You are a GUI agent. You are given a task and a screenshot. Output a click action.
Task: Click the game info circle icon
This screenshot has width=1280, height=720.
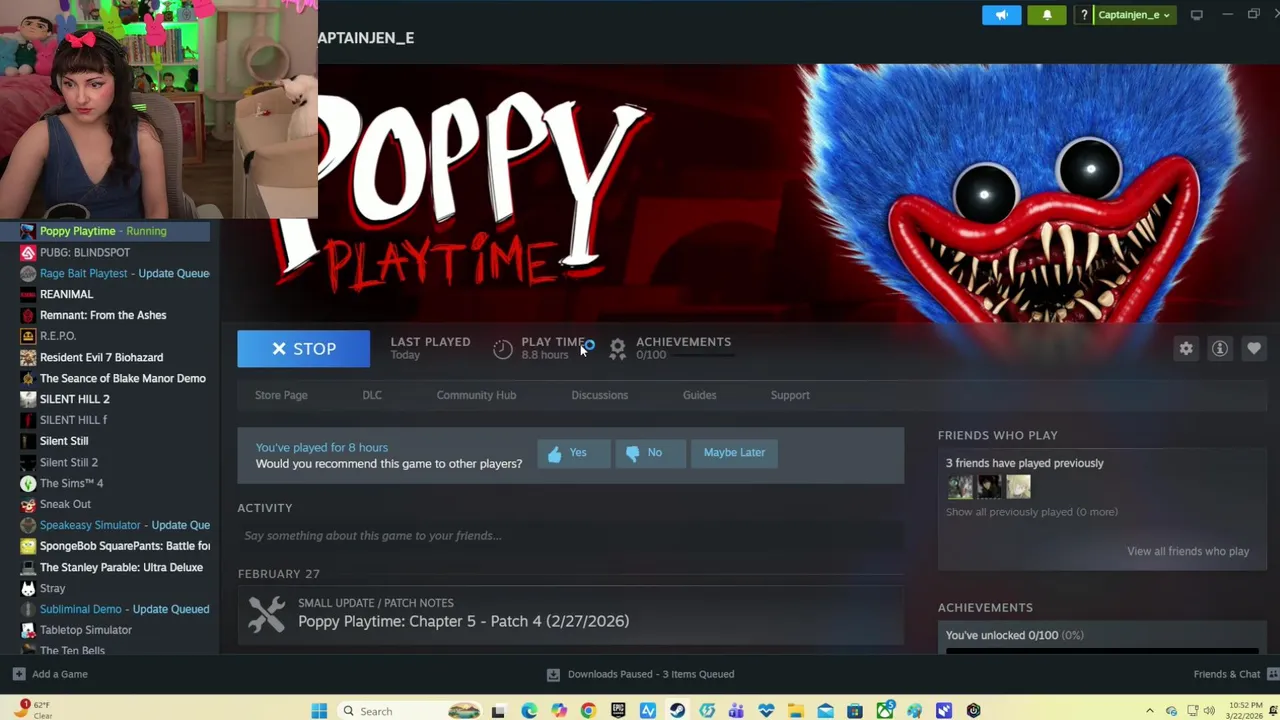(x=1220, y=348)
